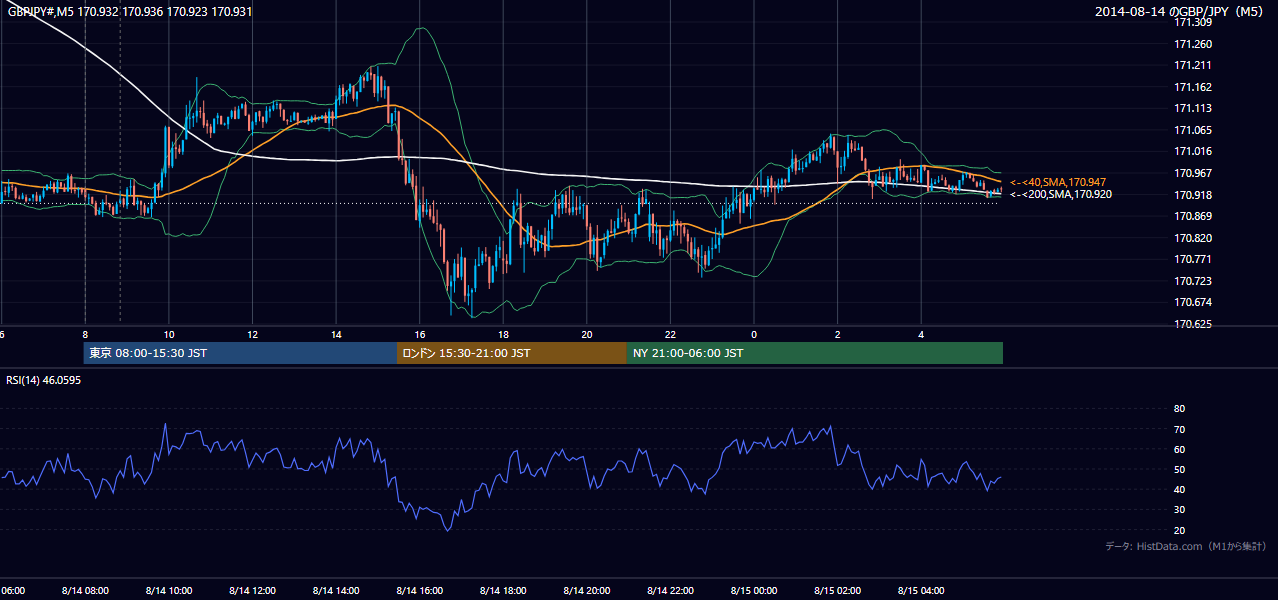Click hour tick 10 under the price chart
The image size is (1278, 600).
coord(169,335)
